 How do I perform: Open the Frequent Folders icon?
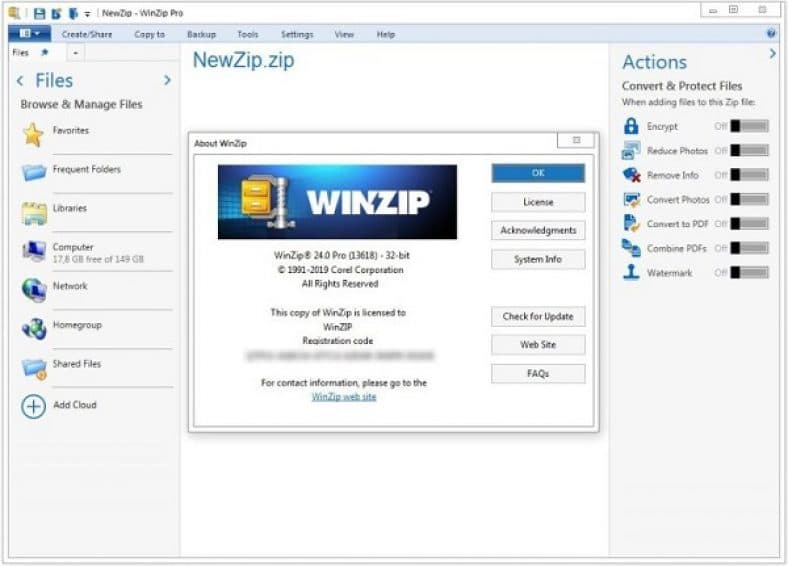[34, 172]
